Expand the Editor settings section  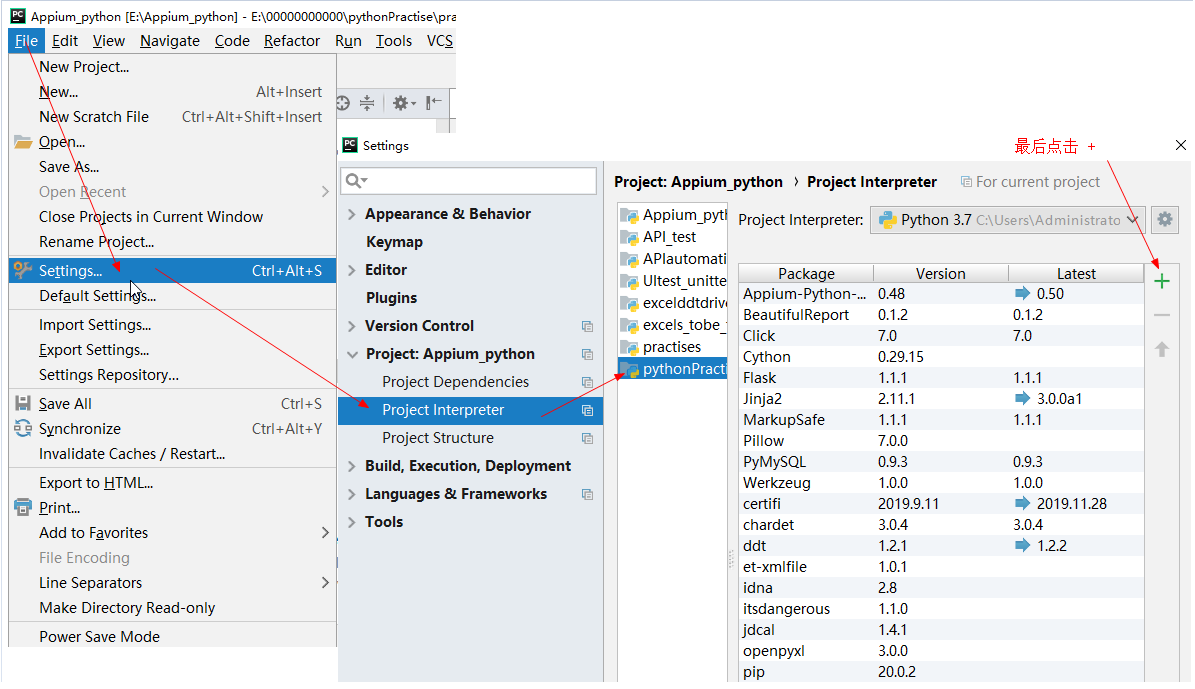pos(351,270)
